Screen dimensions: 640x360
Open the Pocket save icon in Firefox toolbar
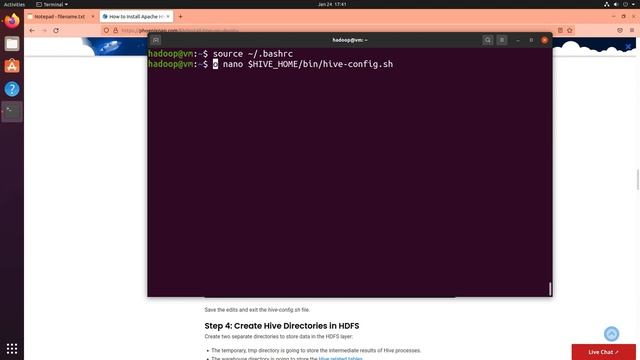pos(620,31)
